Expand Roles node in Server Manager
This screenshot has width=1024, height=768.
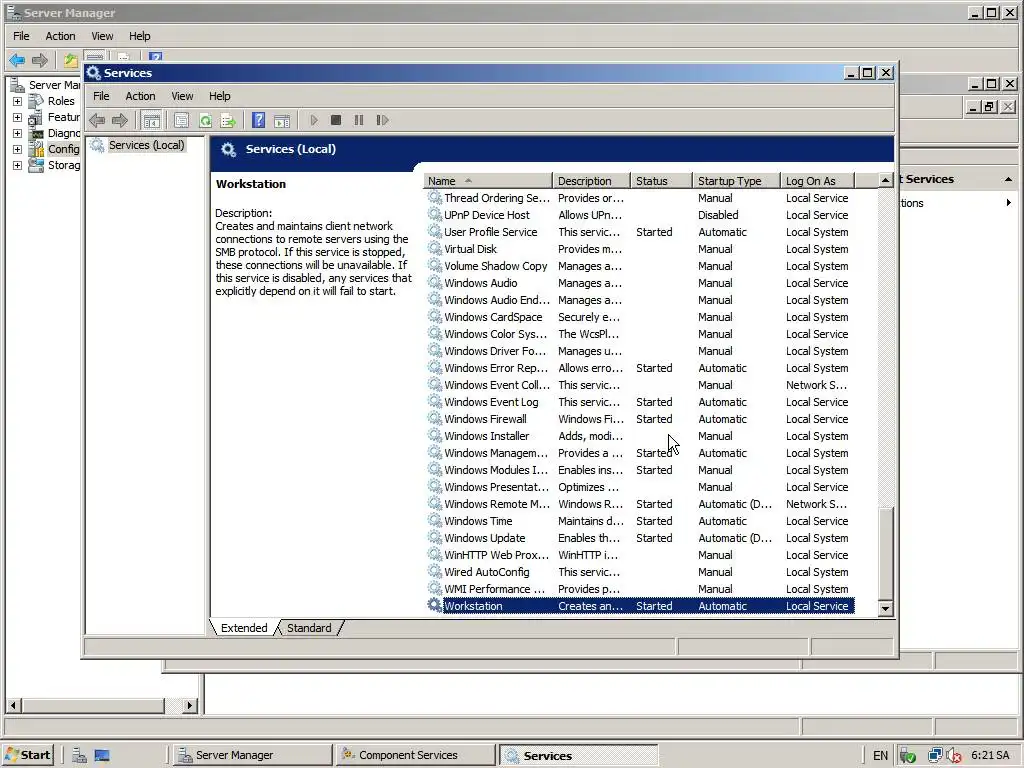pos(18,101)
